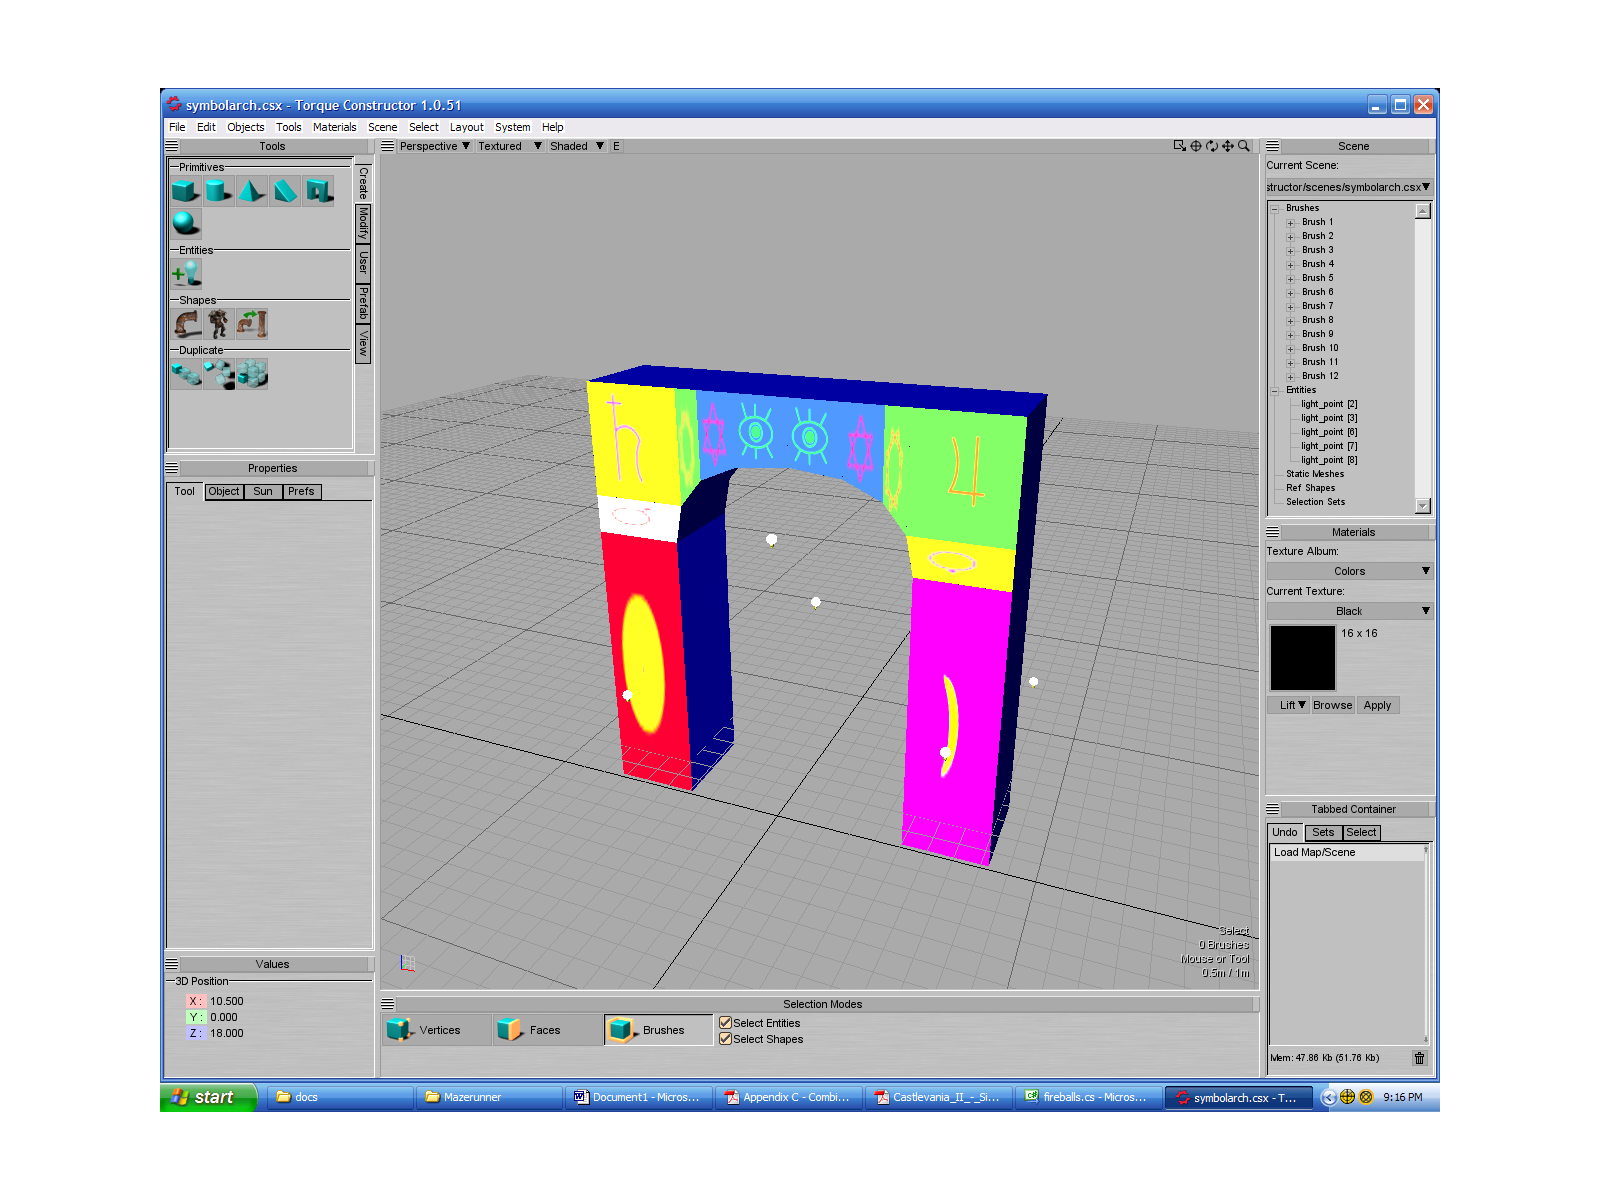Open the Materials menu
The width and height of the screenshot is (1600, 1200).
(334, 127)
